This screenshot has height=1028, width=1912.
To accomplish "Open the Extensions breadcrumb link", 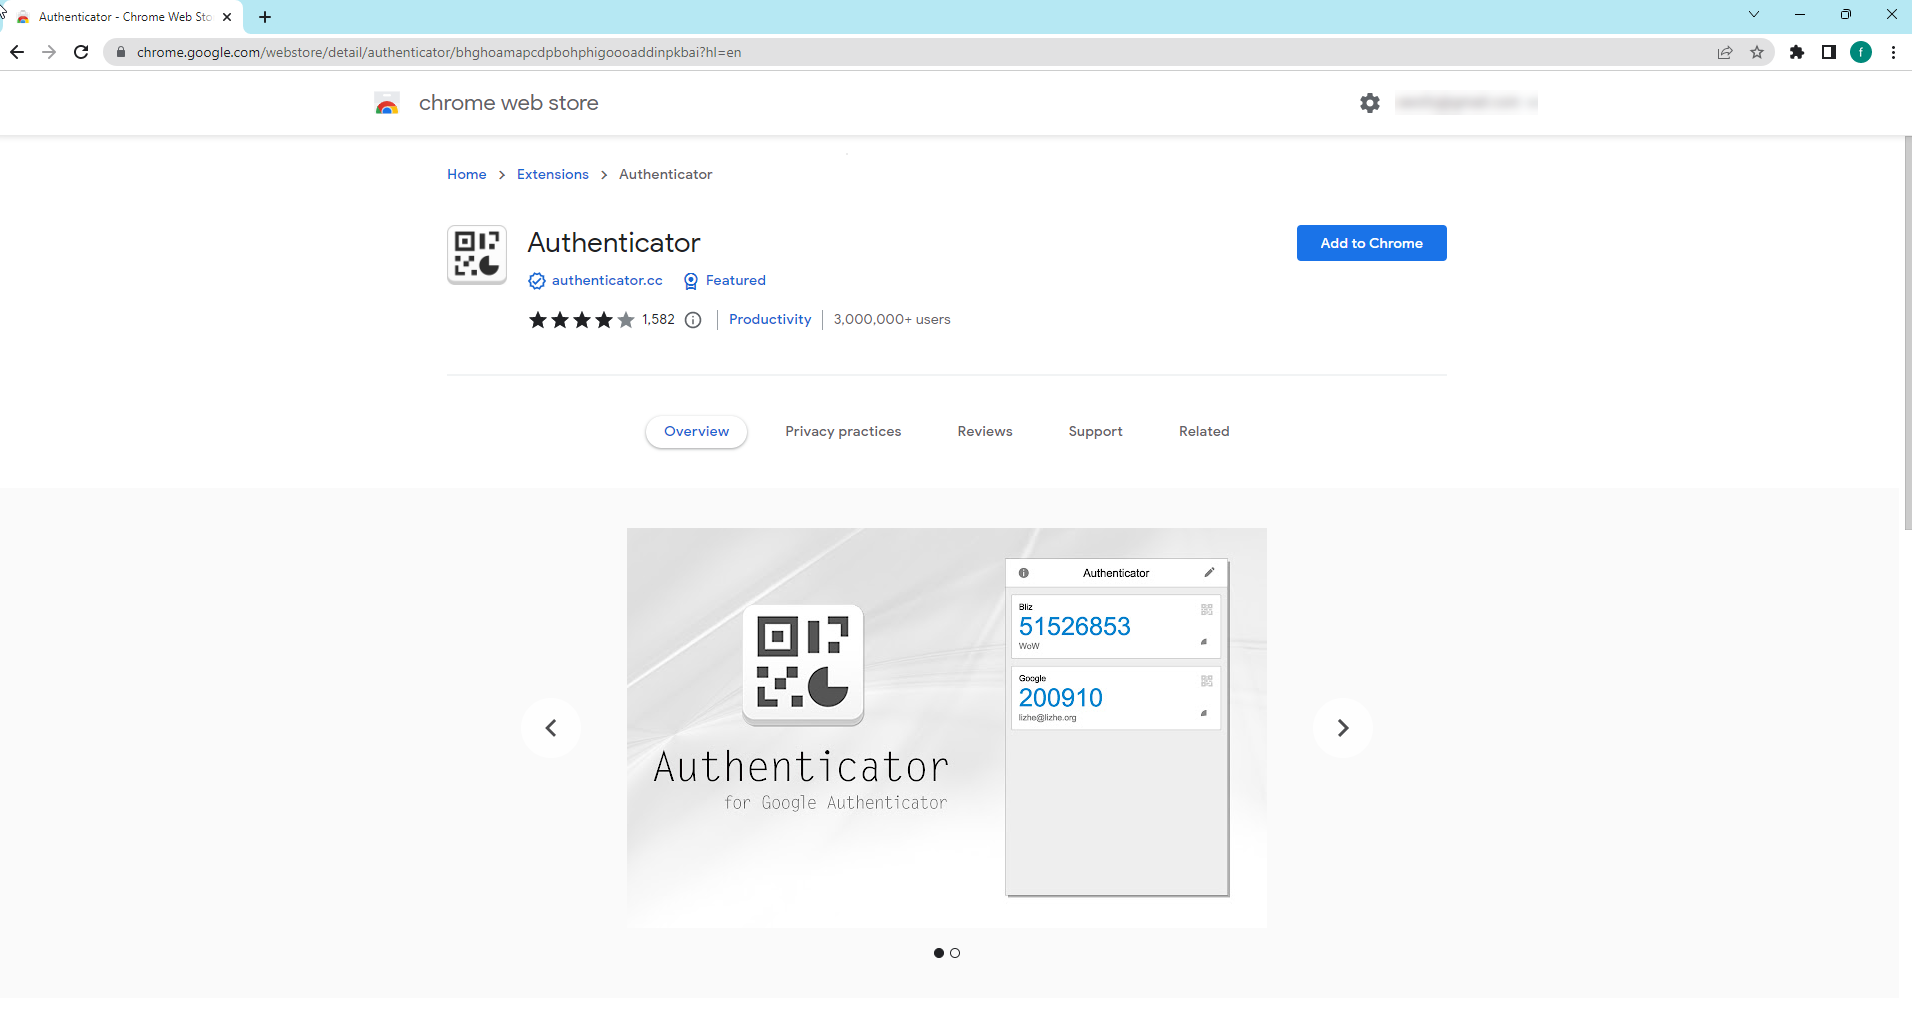I will tap(553, 174).
